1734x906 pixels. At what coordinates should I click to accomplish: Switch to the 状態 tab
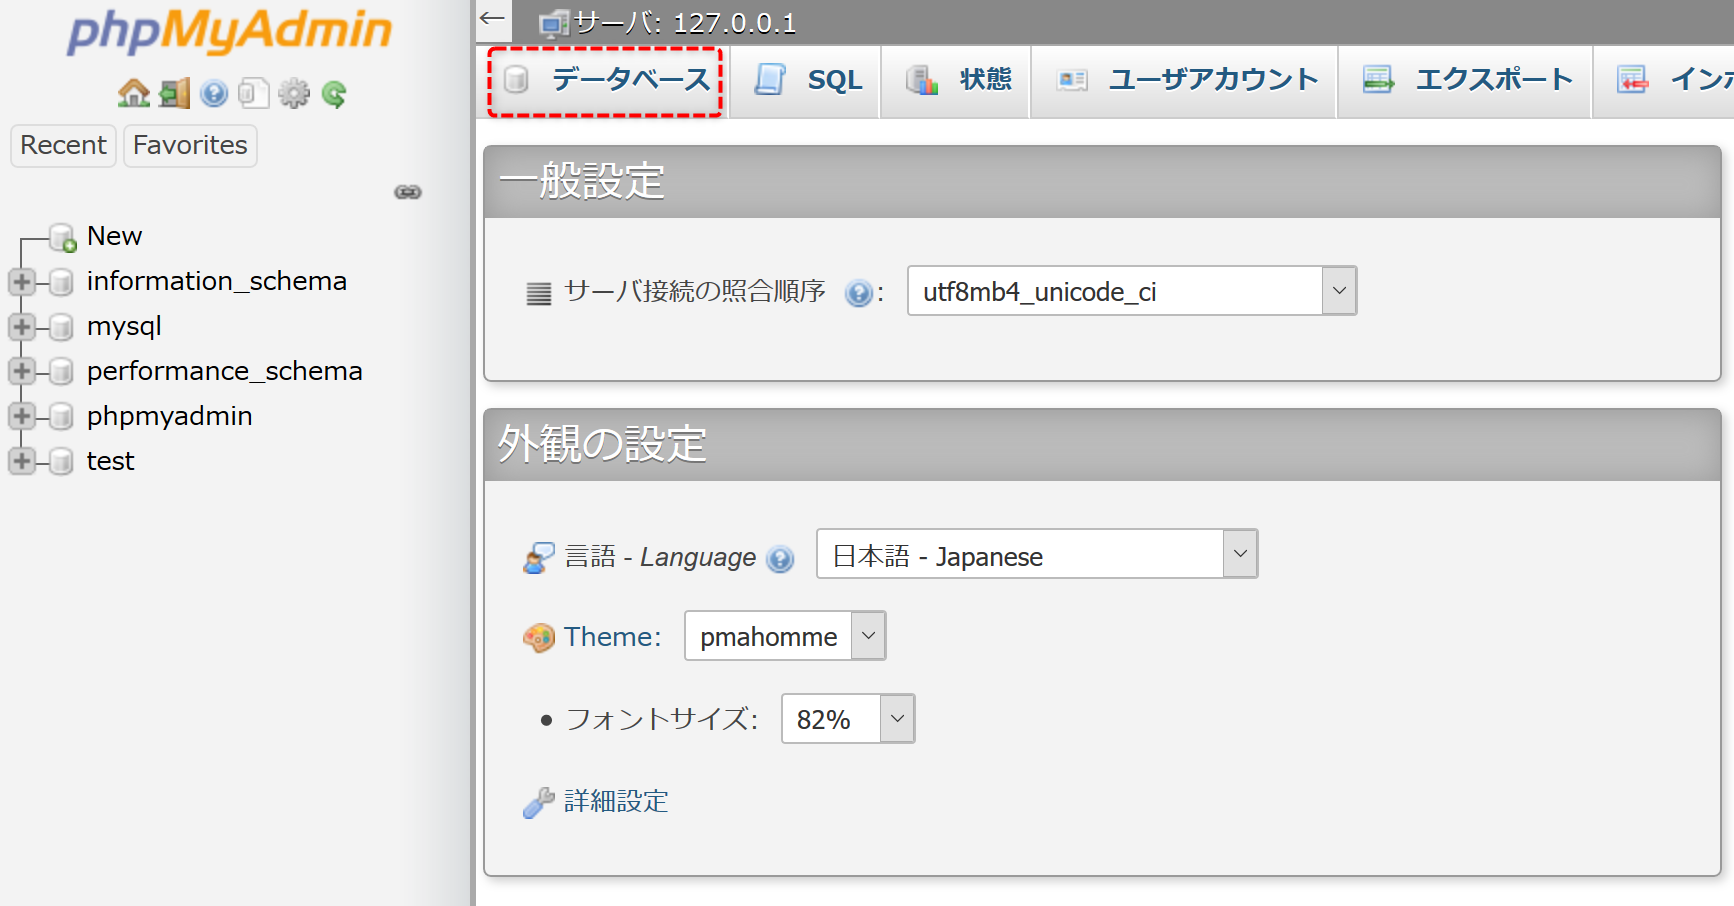coord(956,81)
